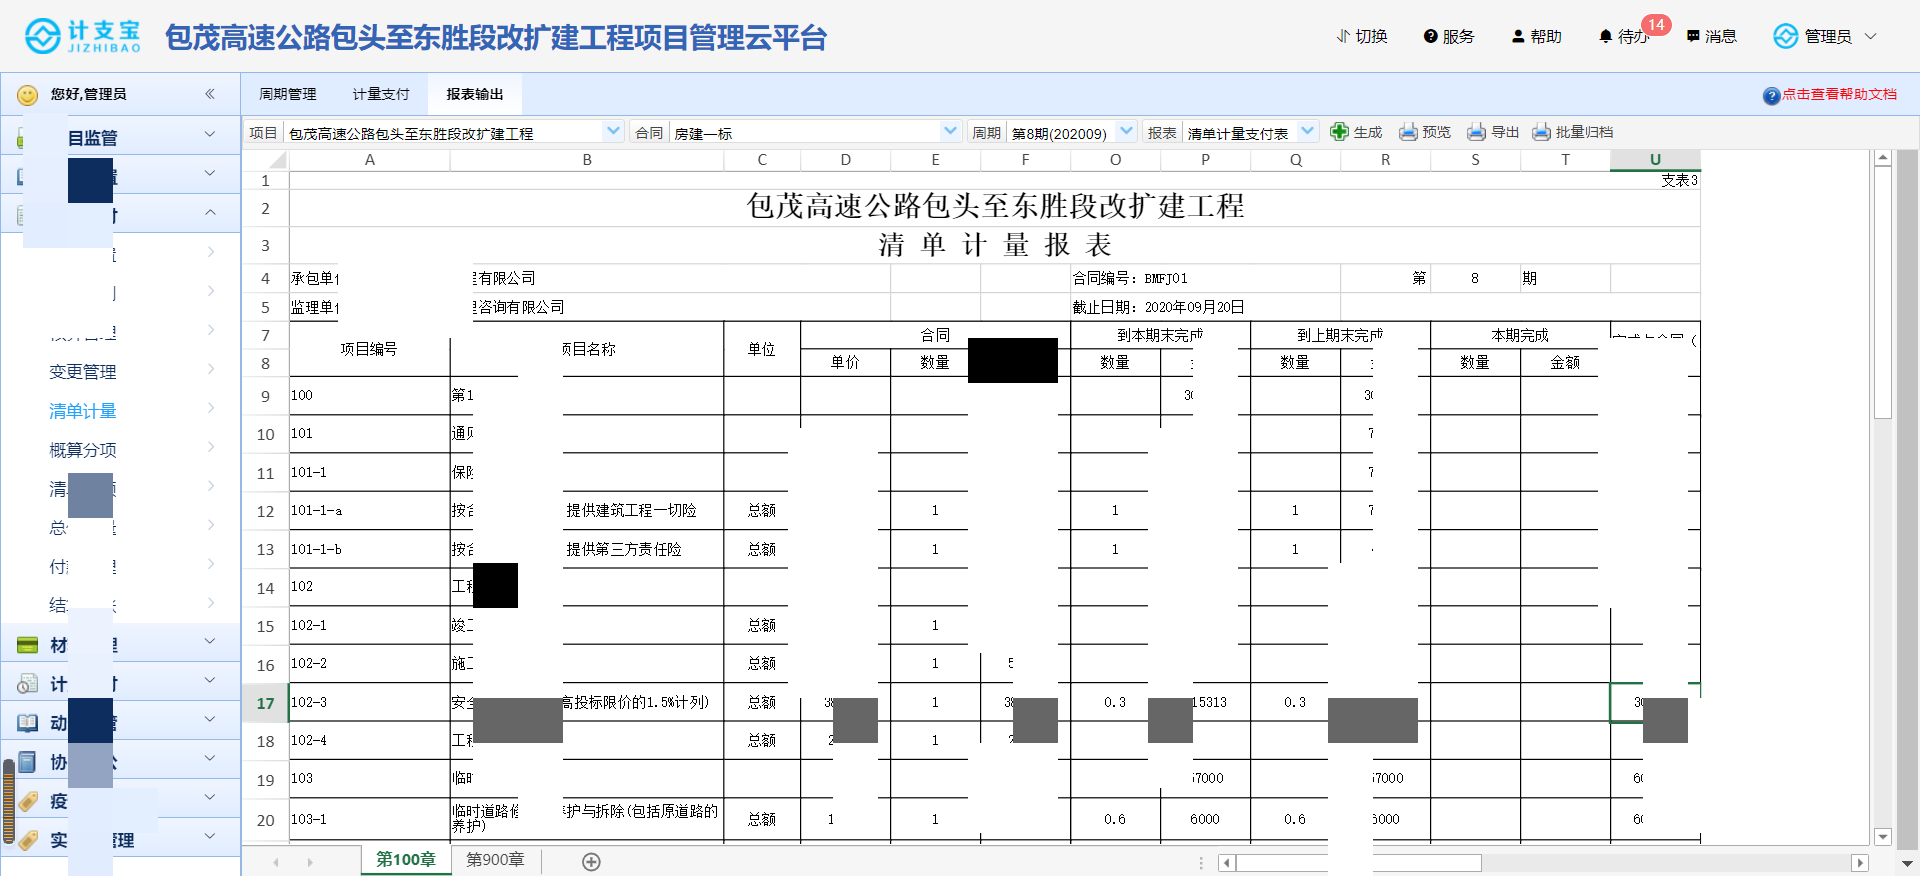The image size is (1920, 876).
Task: Expand the 清单计量 row chevron
Action: [x=211, y=408]
